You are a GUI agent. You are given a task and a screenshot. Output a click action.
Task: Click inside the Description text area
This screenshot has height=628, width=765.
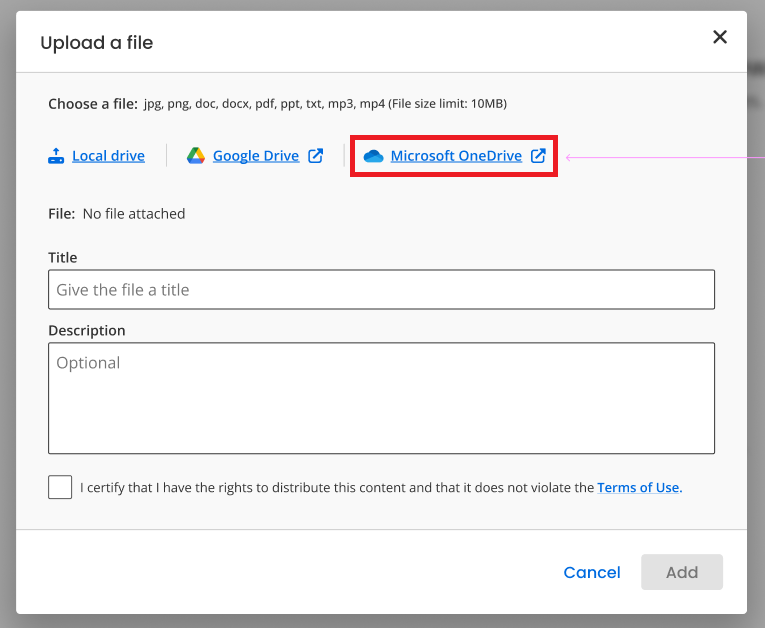coord(382,398)
